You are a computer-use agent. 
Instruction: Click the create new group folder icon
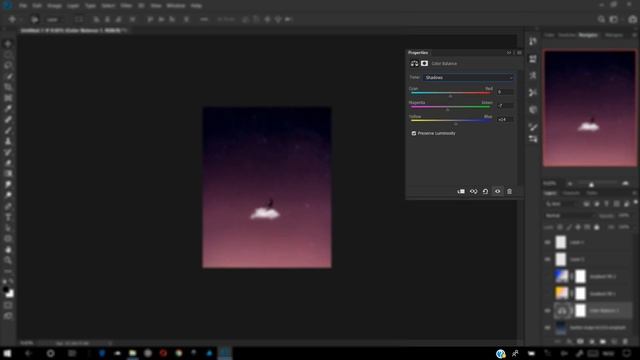(603, 341)
